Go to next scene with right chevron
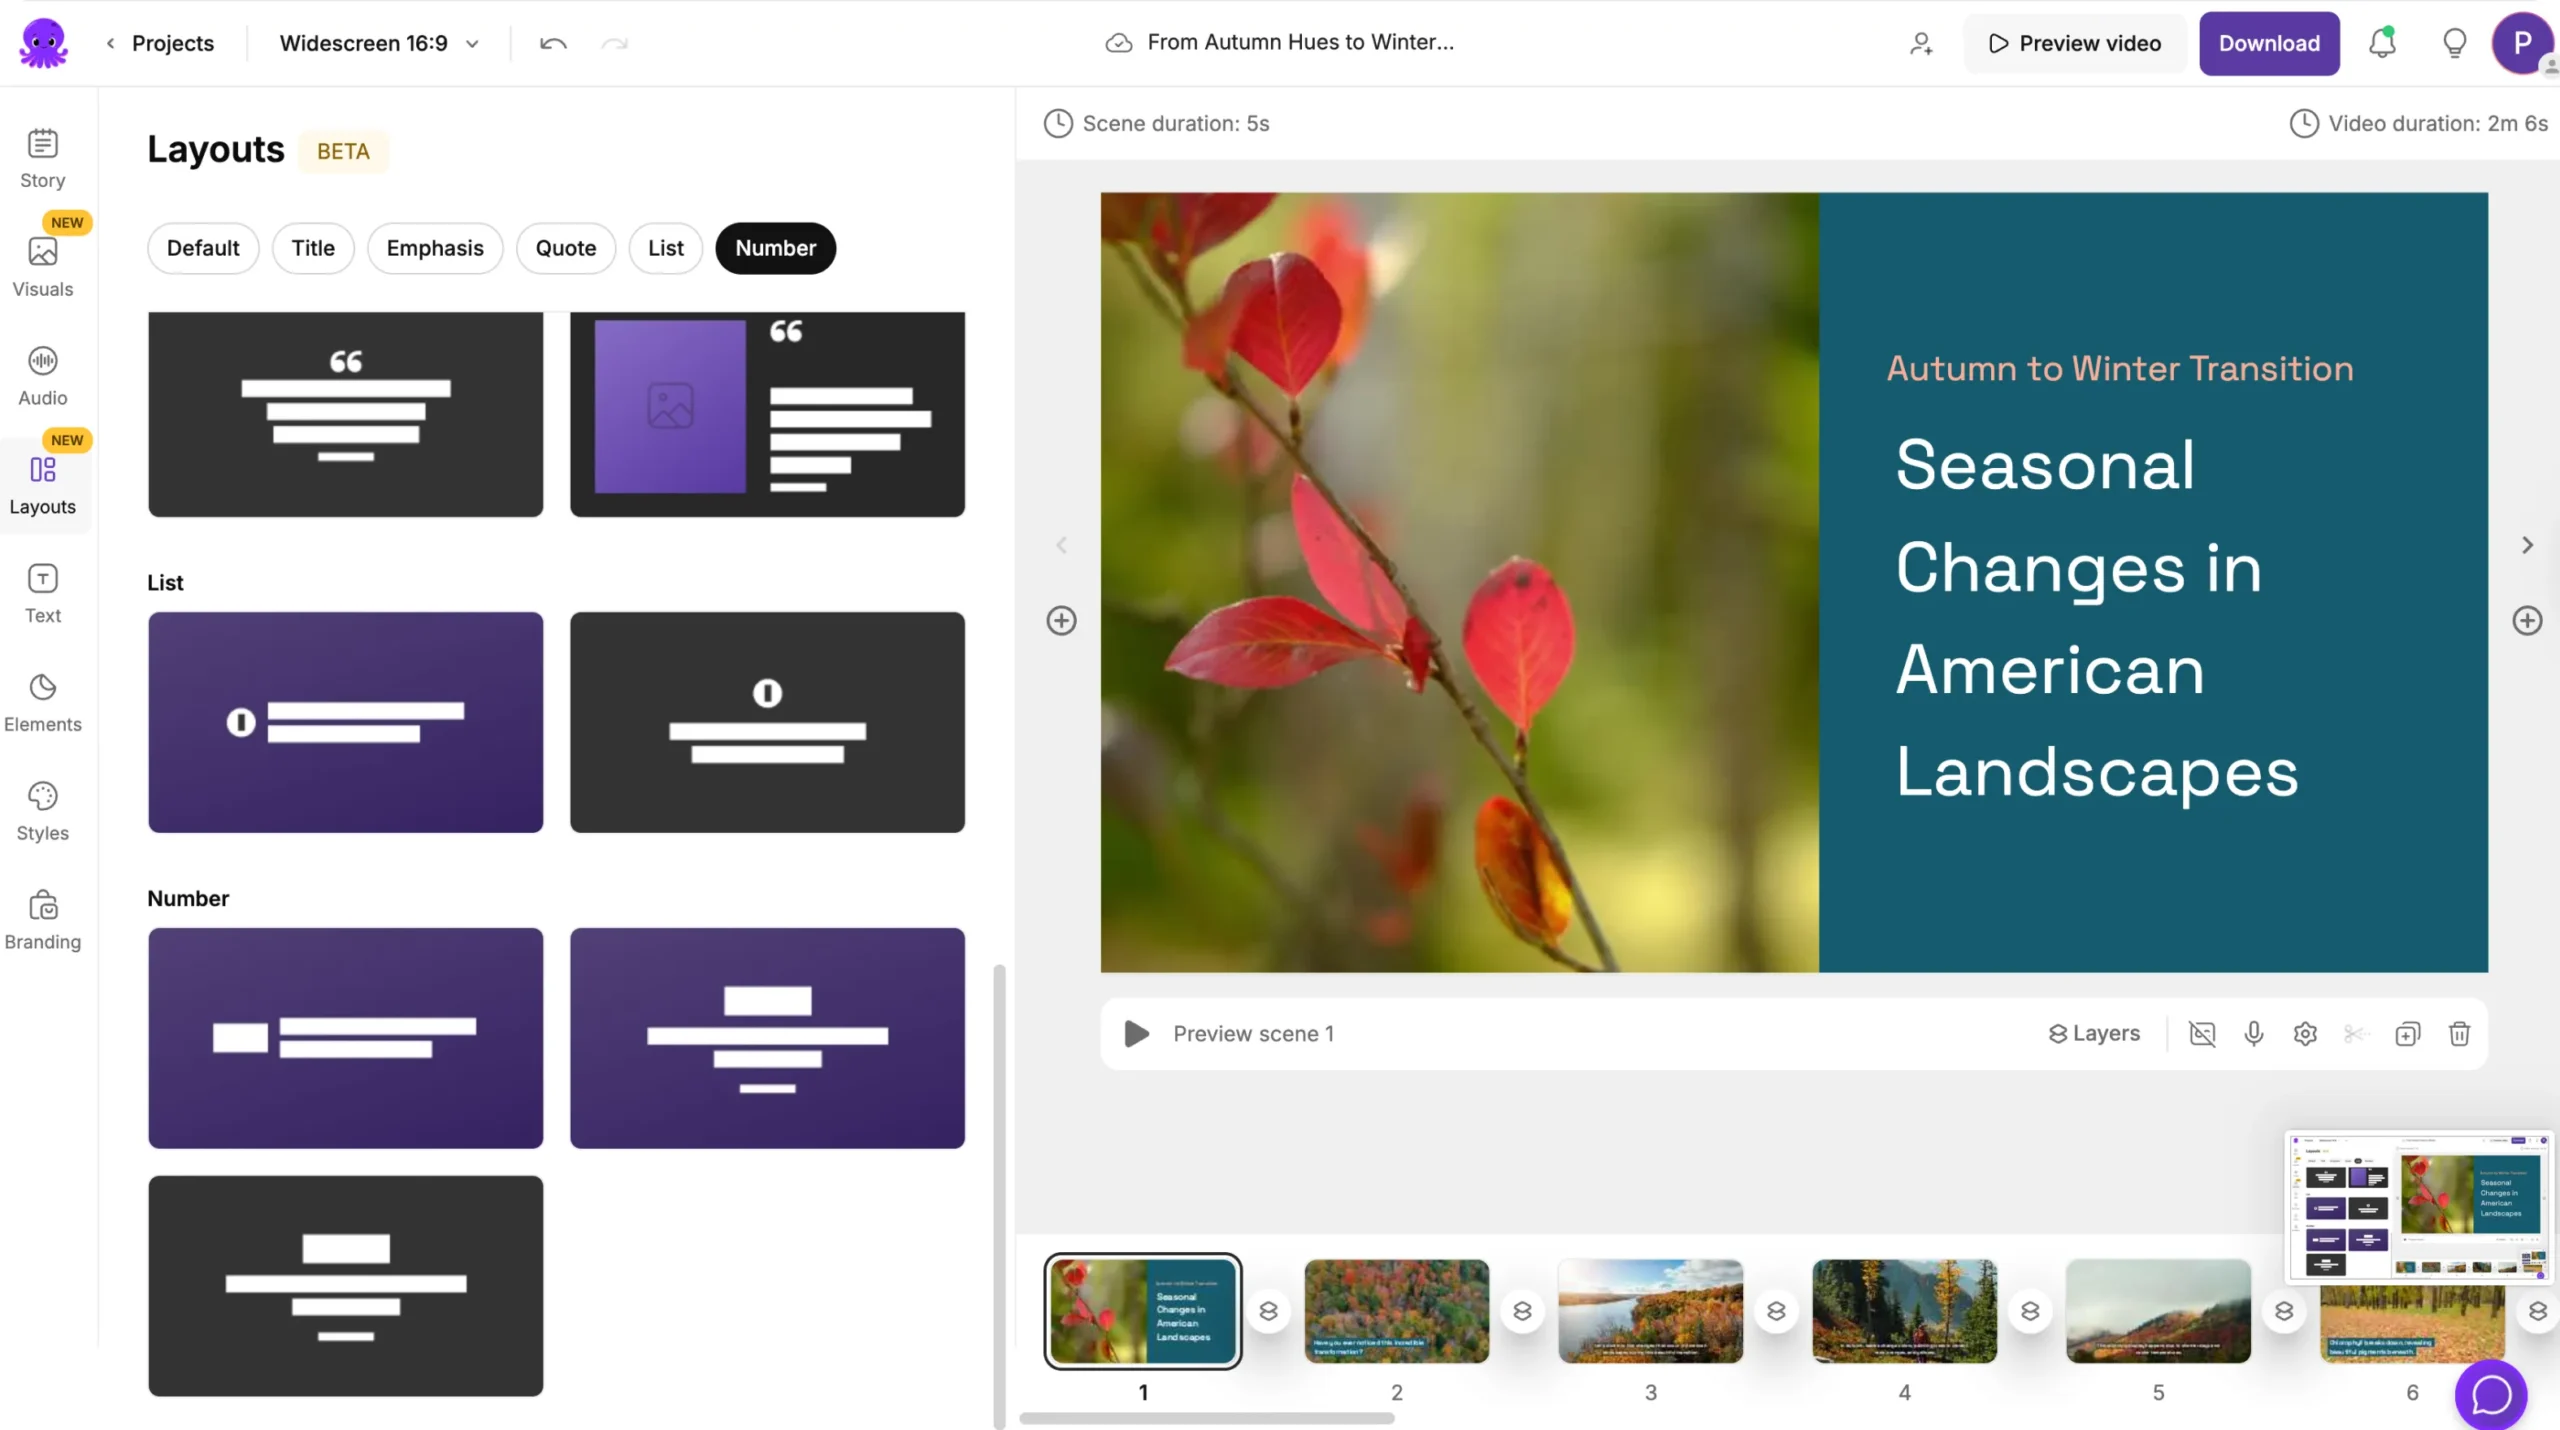The height and width of the screenshot is (1430, 2560). (2527, 545)
